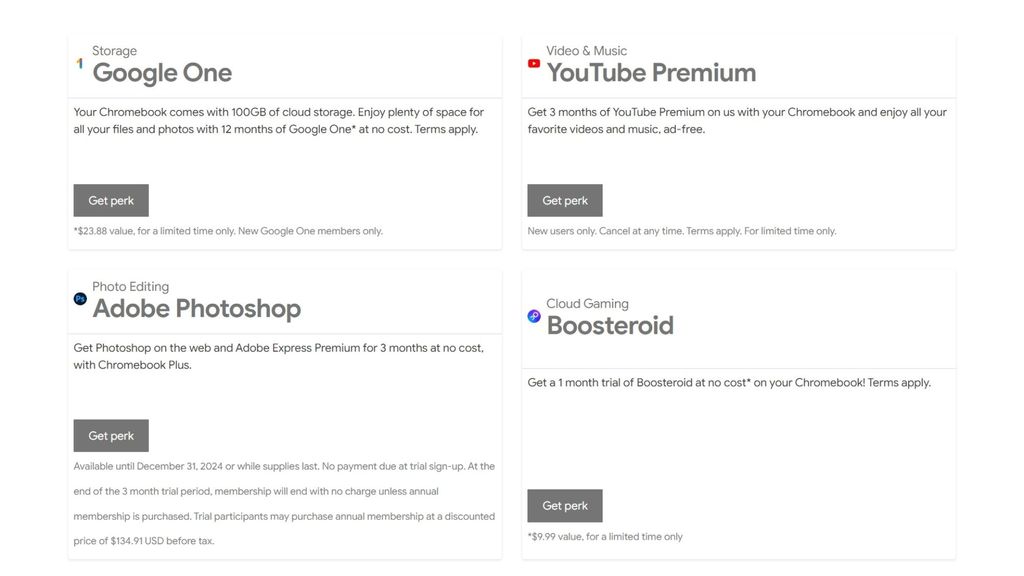Viewport: 1024px width, 576px height.
Task: Get perk for Google One storage
Action: pos(110,200)
